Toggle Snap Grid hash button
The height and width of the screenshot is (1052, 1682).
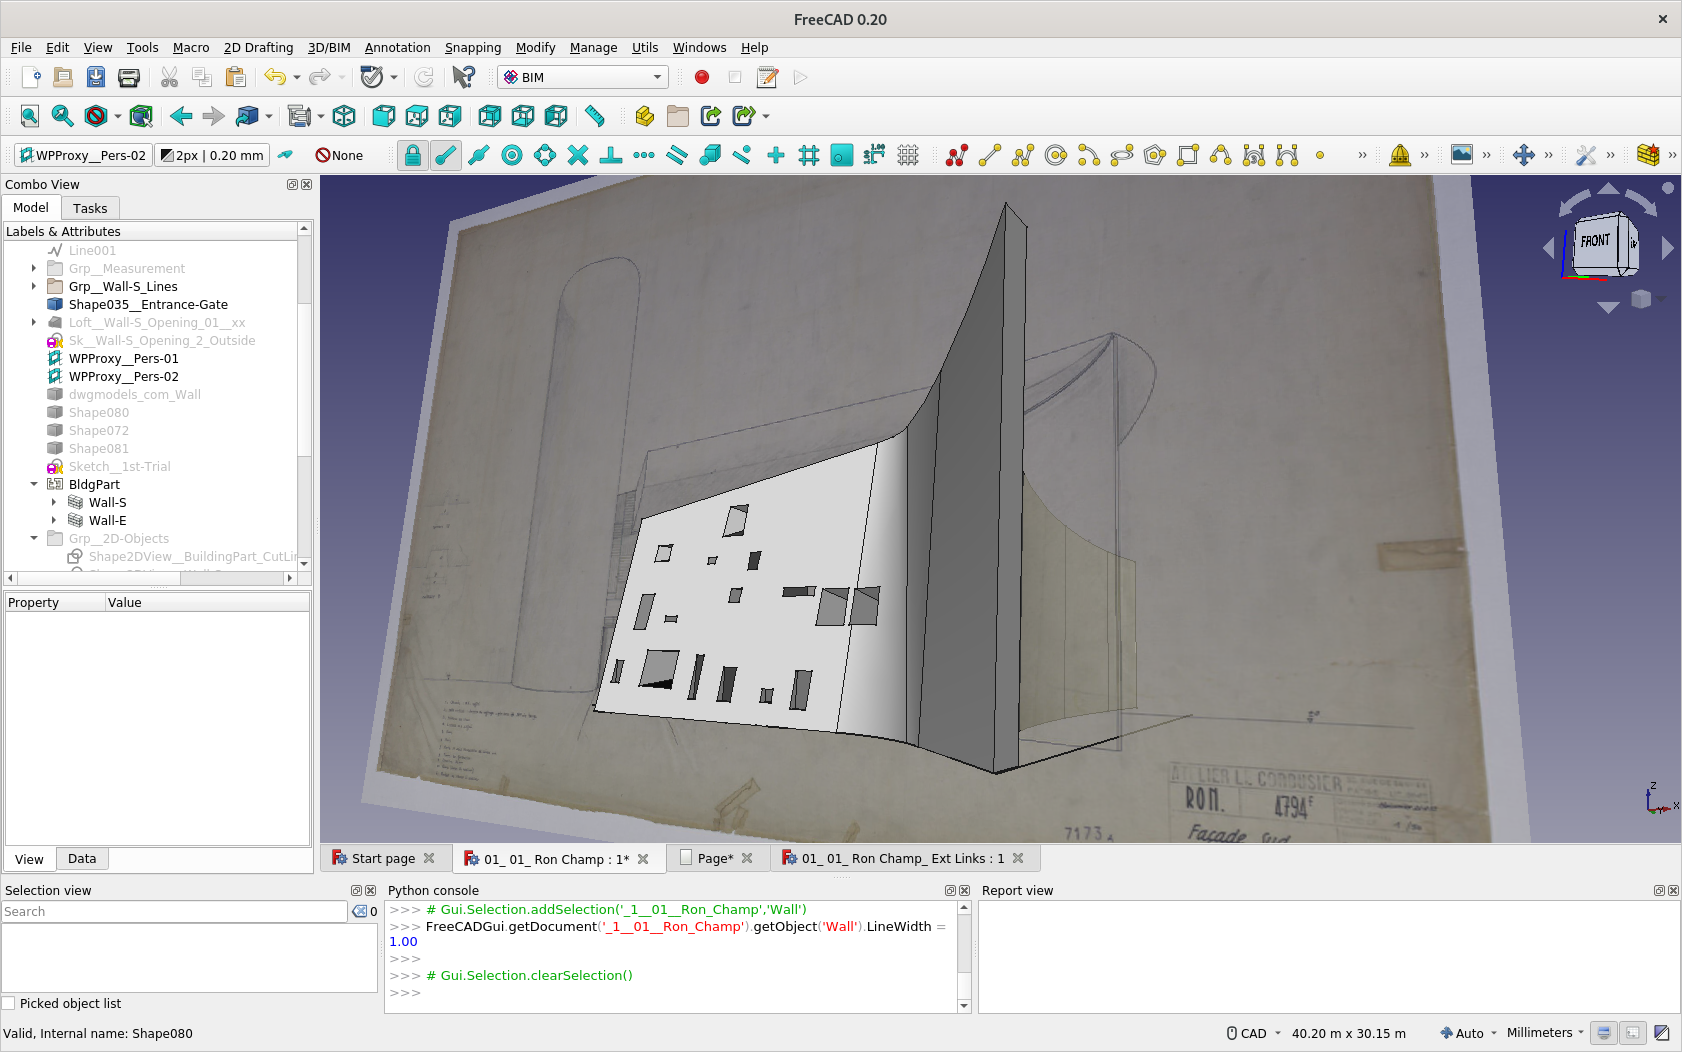click(809, 155)
